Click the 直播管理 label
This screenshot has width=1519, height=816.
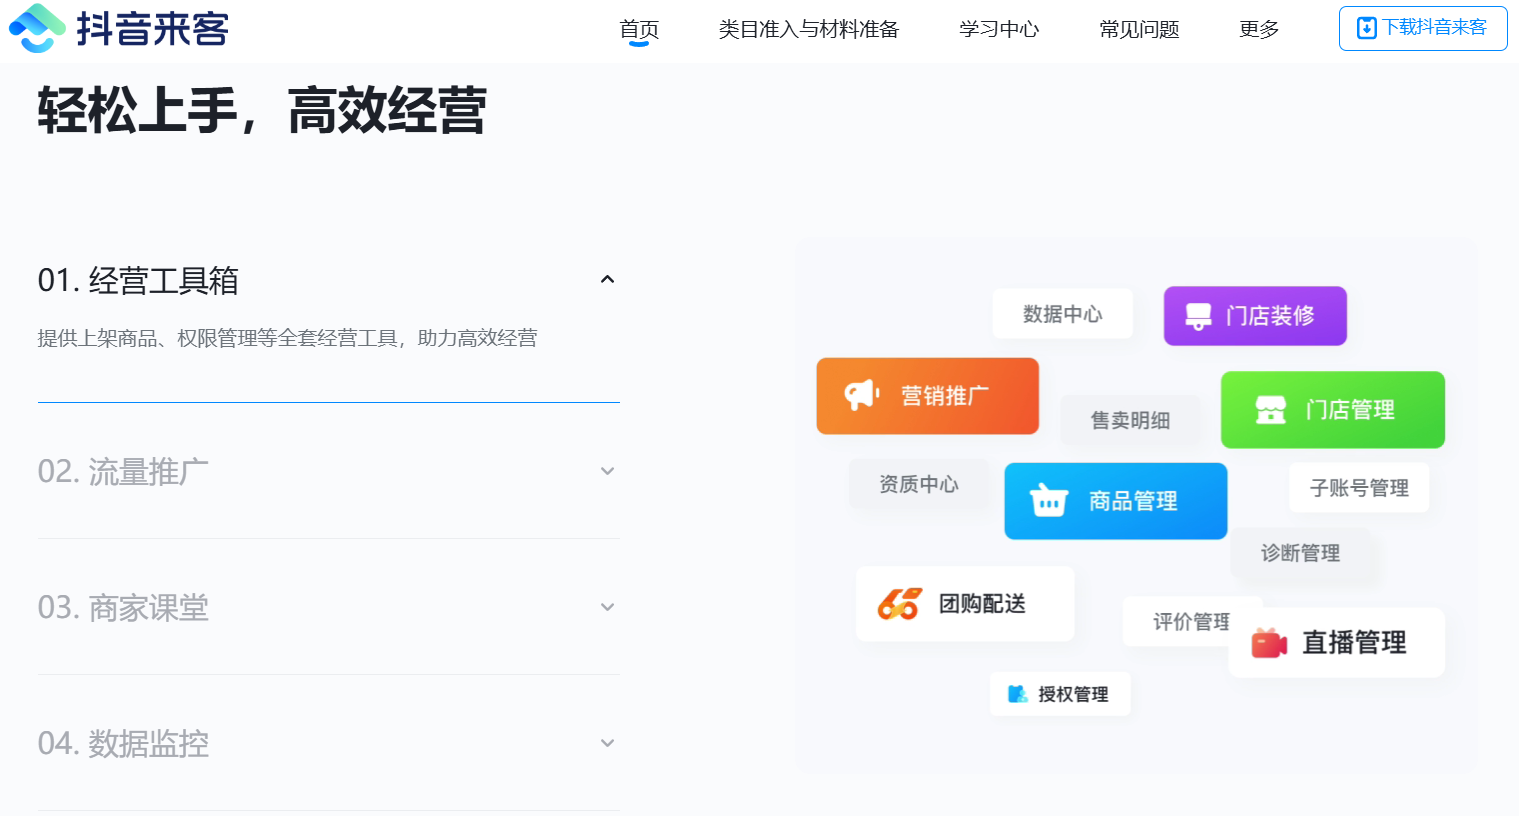point(1354,643)
